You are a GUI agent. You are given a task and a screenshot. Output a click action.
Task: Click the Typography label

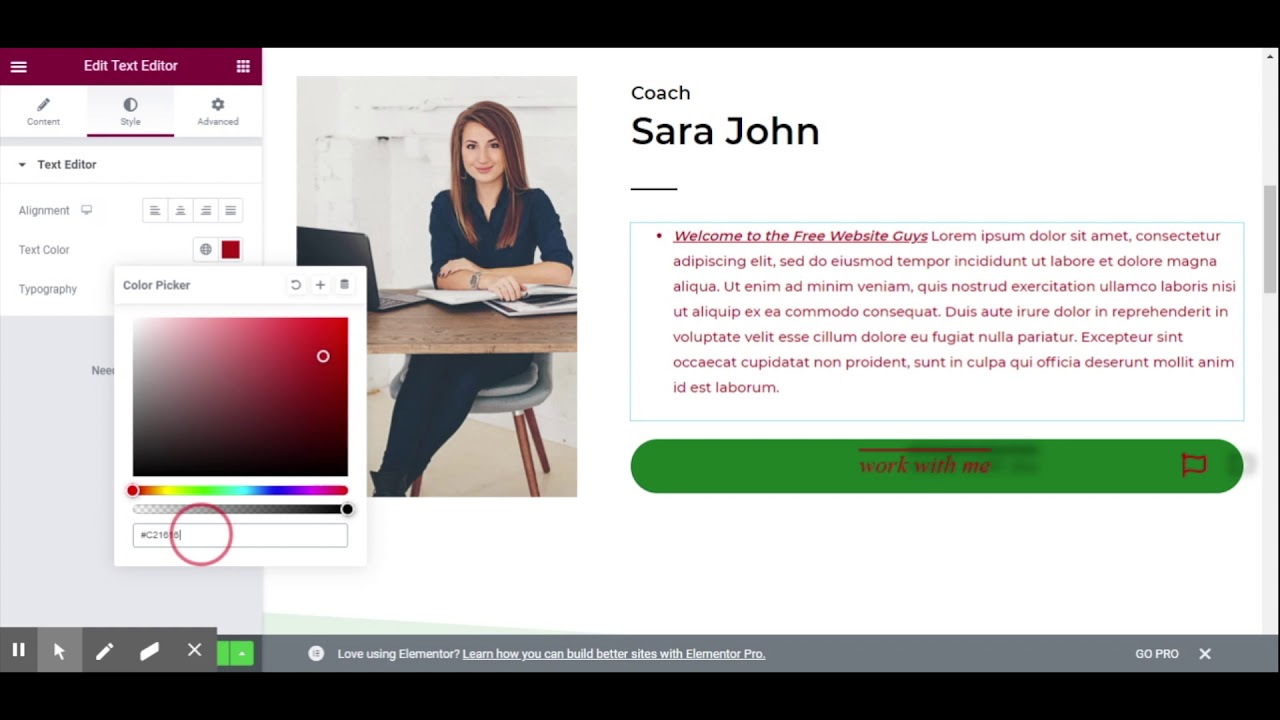48,289
